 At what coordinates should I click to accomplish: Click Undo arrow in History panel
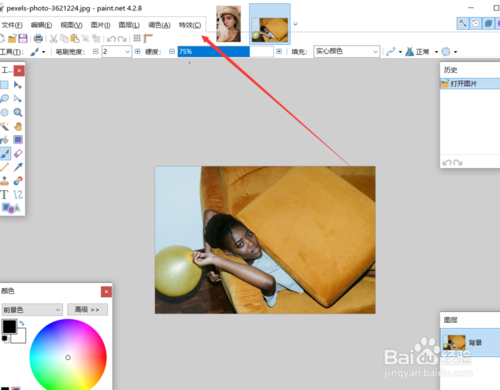447,162
